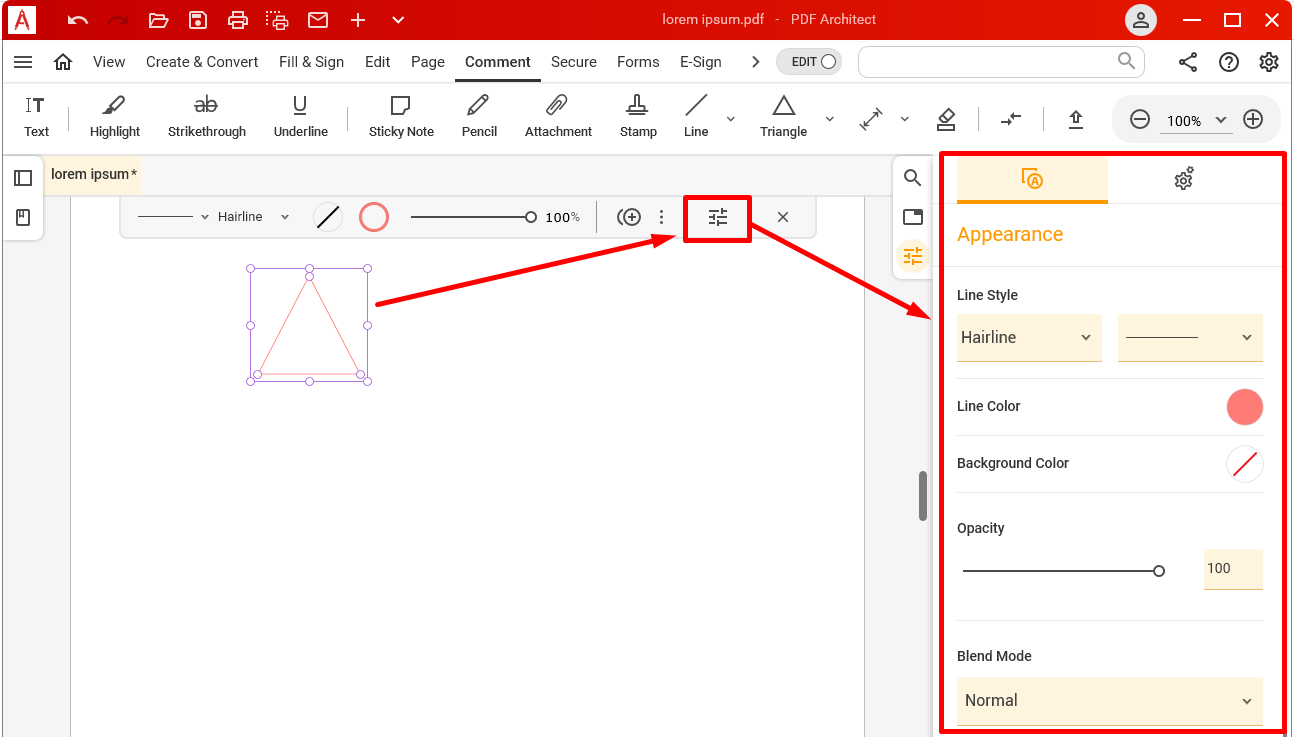Open the Secure tab
The width and height of the screenshot is (1294, 737).
click(574, 62)
